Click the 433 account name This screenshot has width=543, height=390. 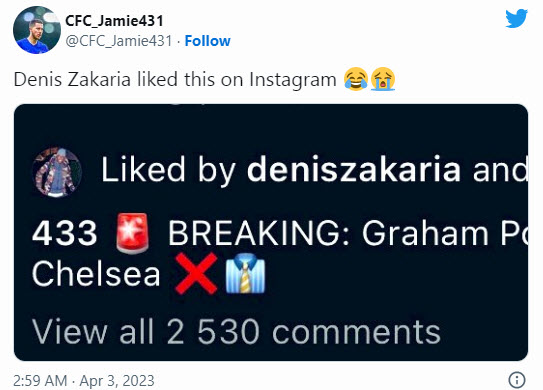[x=64, y=233]
